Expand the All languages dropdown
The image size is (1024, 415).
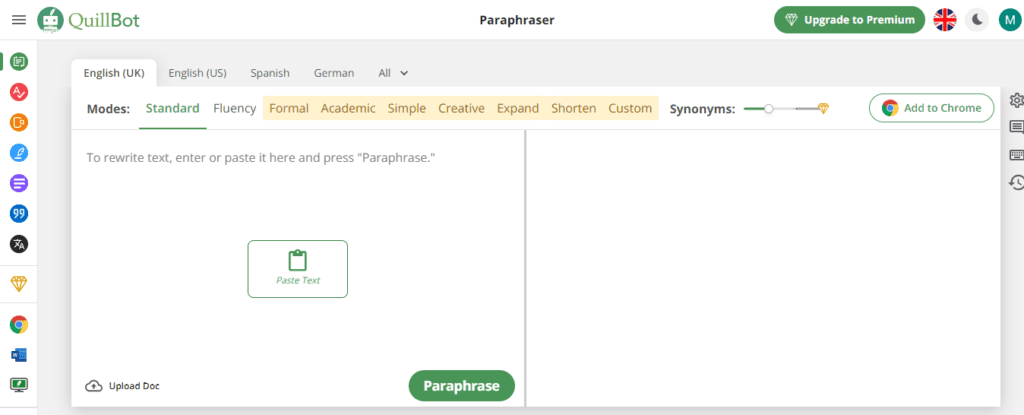tap(393, 73)
